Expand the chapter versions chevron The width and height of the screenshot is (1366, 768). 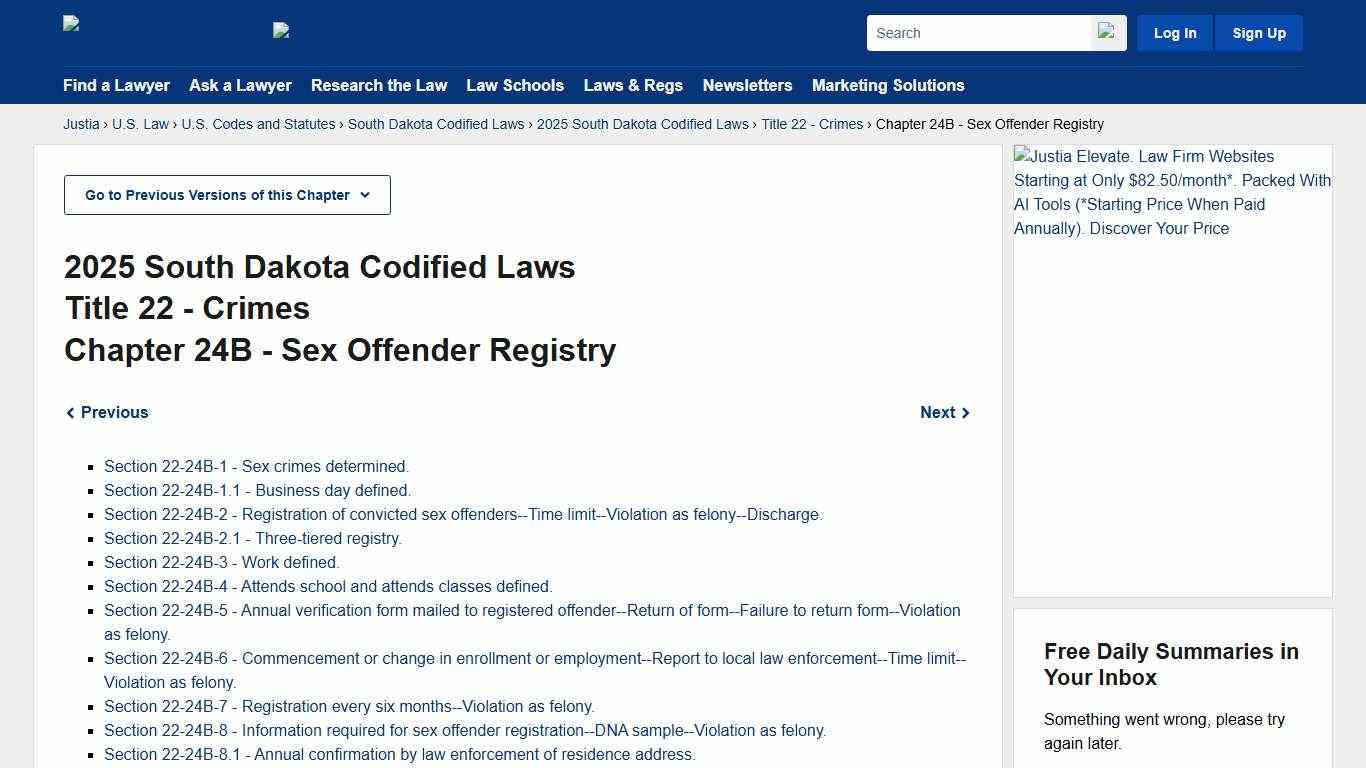pos(366,196)
